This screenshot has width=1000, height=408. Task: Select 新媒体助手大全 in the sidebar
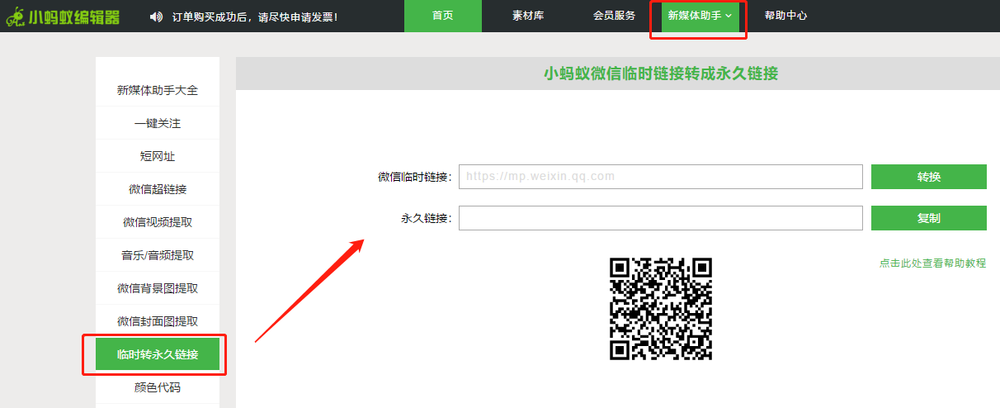(158, 91)
